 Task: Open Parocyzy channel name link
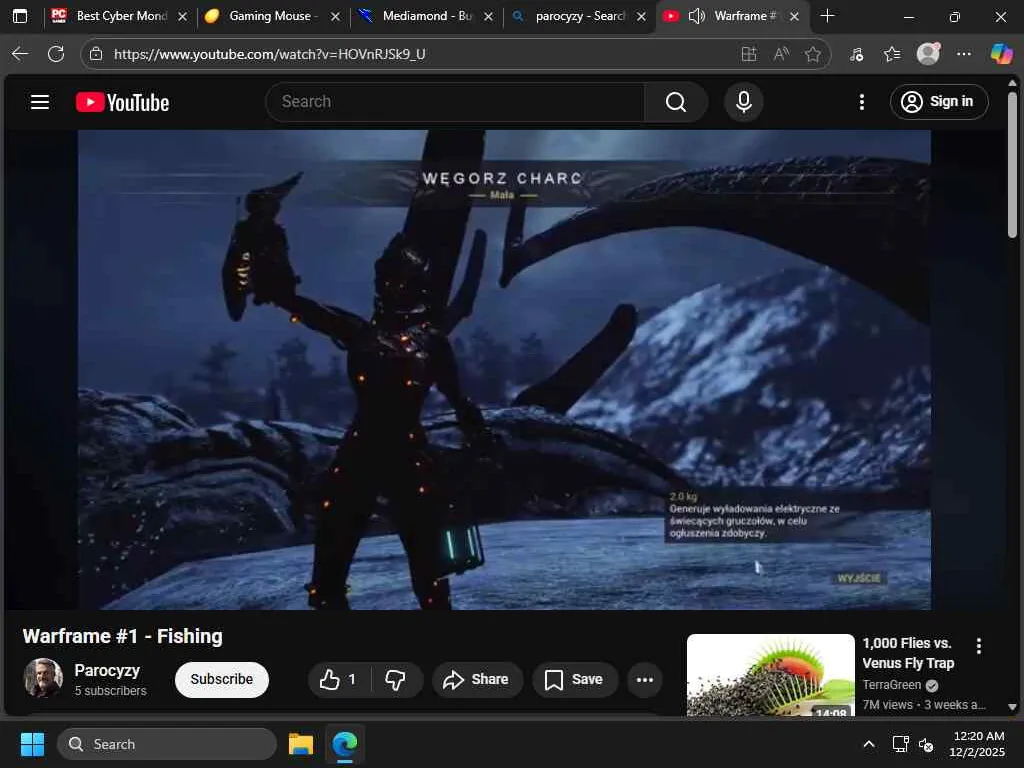pyautogui.click(x=107, y=671)
